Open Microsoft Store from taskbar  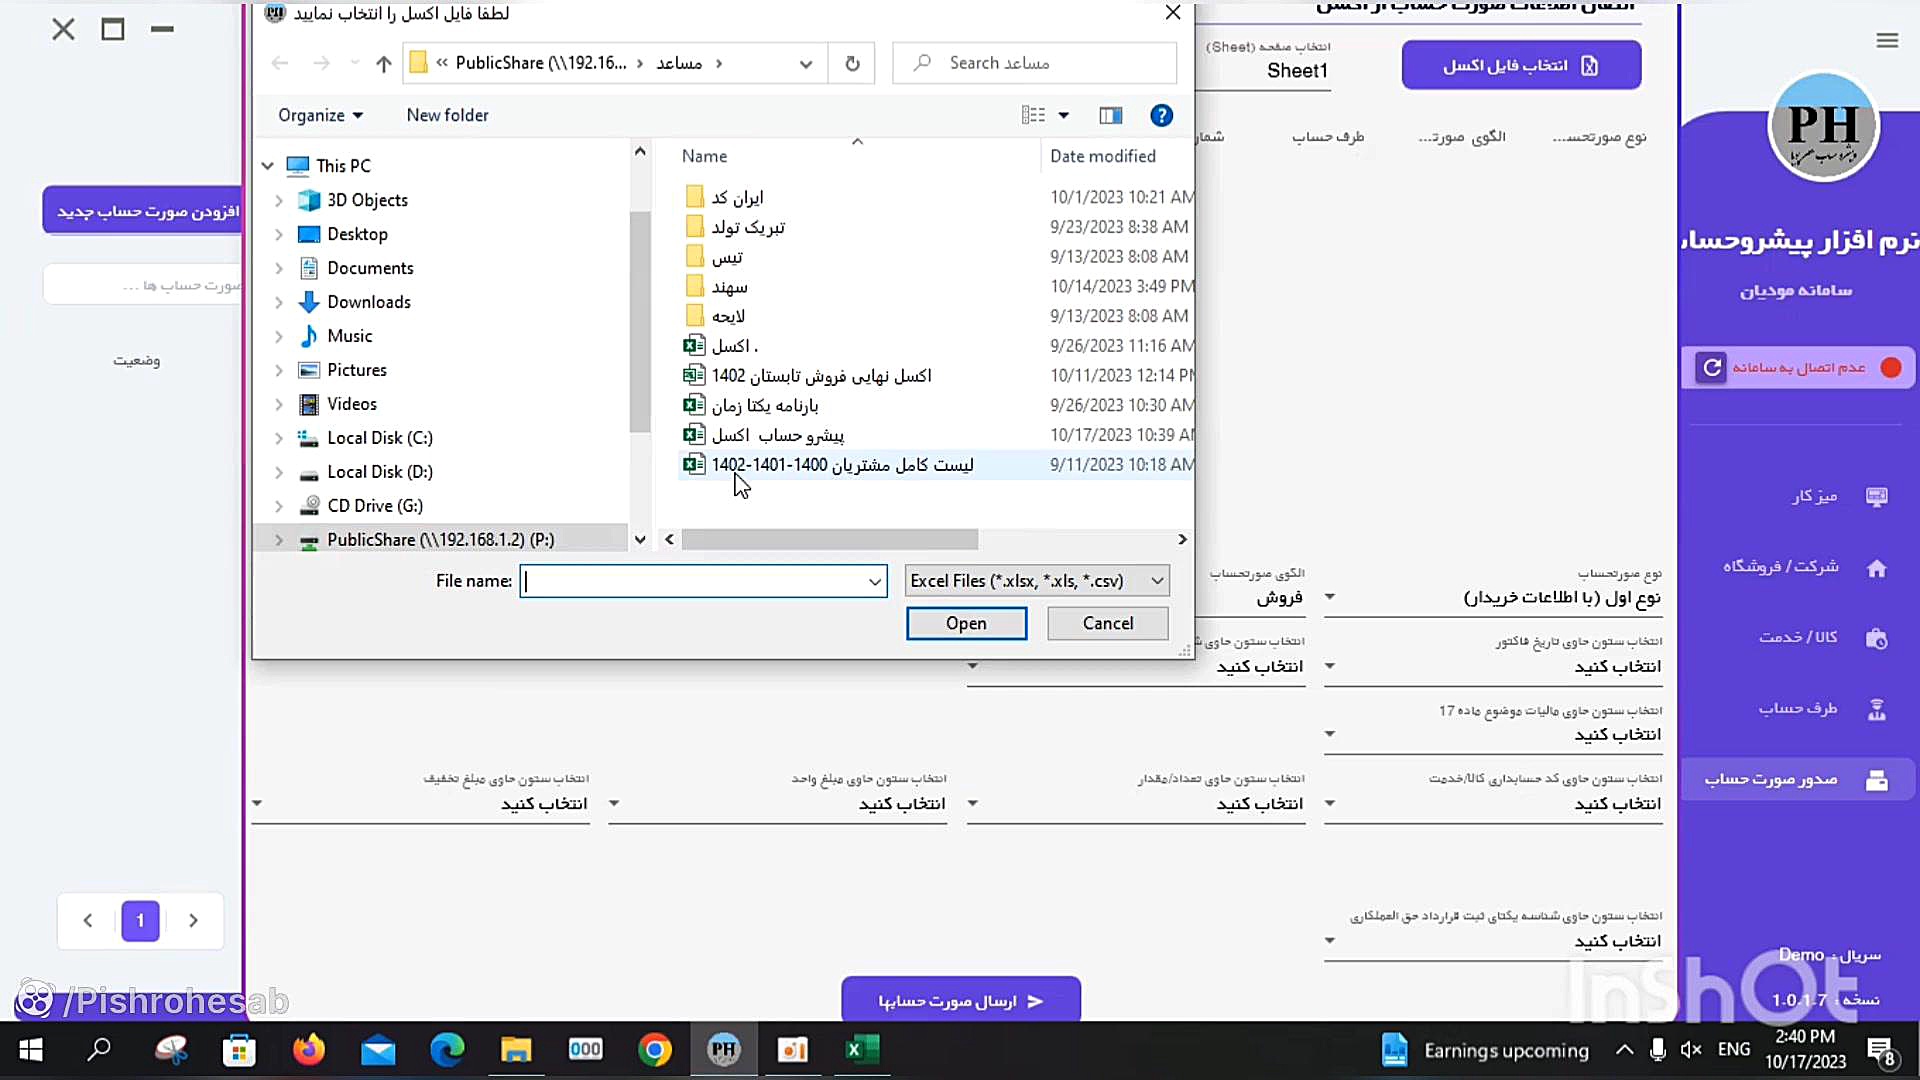pyautogui.click(x=239, y=1050)
